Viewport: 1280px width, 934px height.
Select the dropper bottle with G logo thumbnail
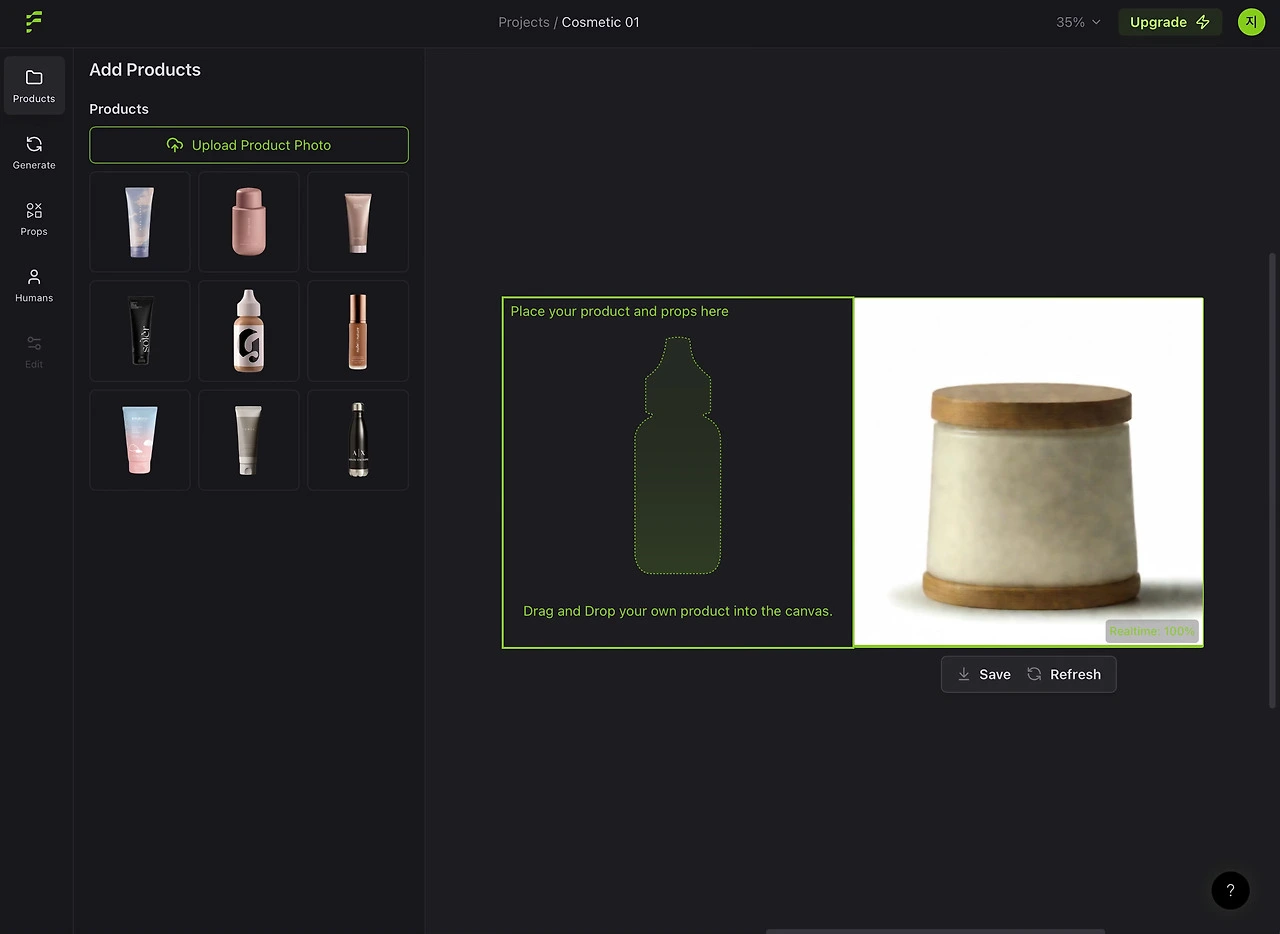[x=249, y=331]
